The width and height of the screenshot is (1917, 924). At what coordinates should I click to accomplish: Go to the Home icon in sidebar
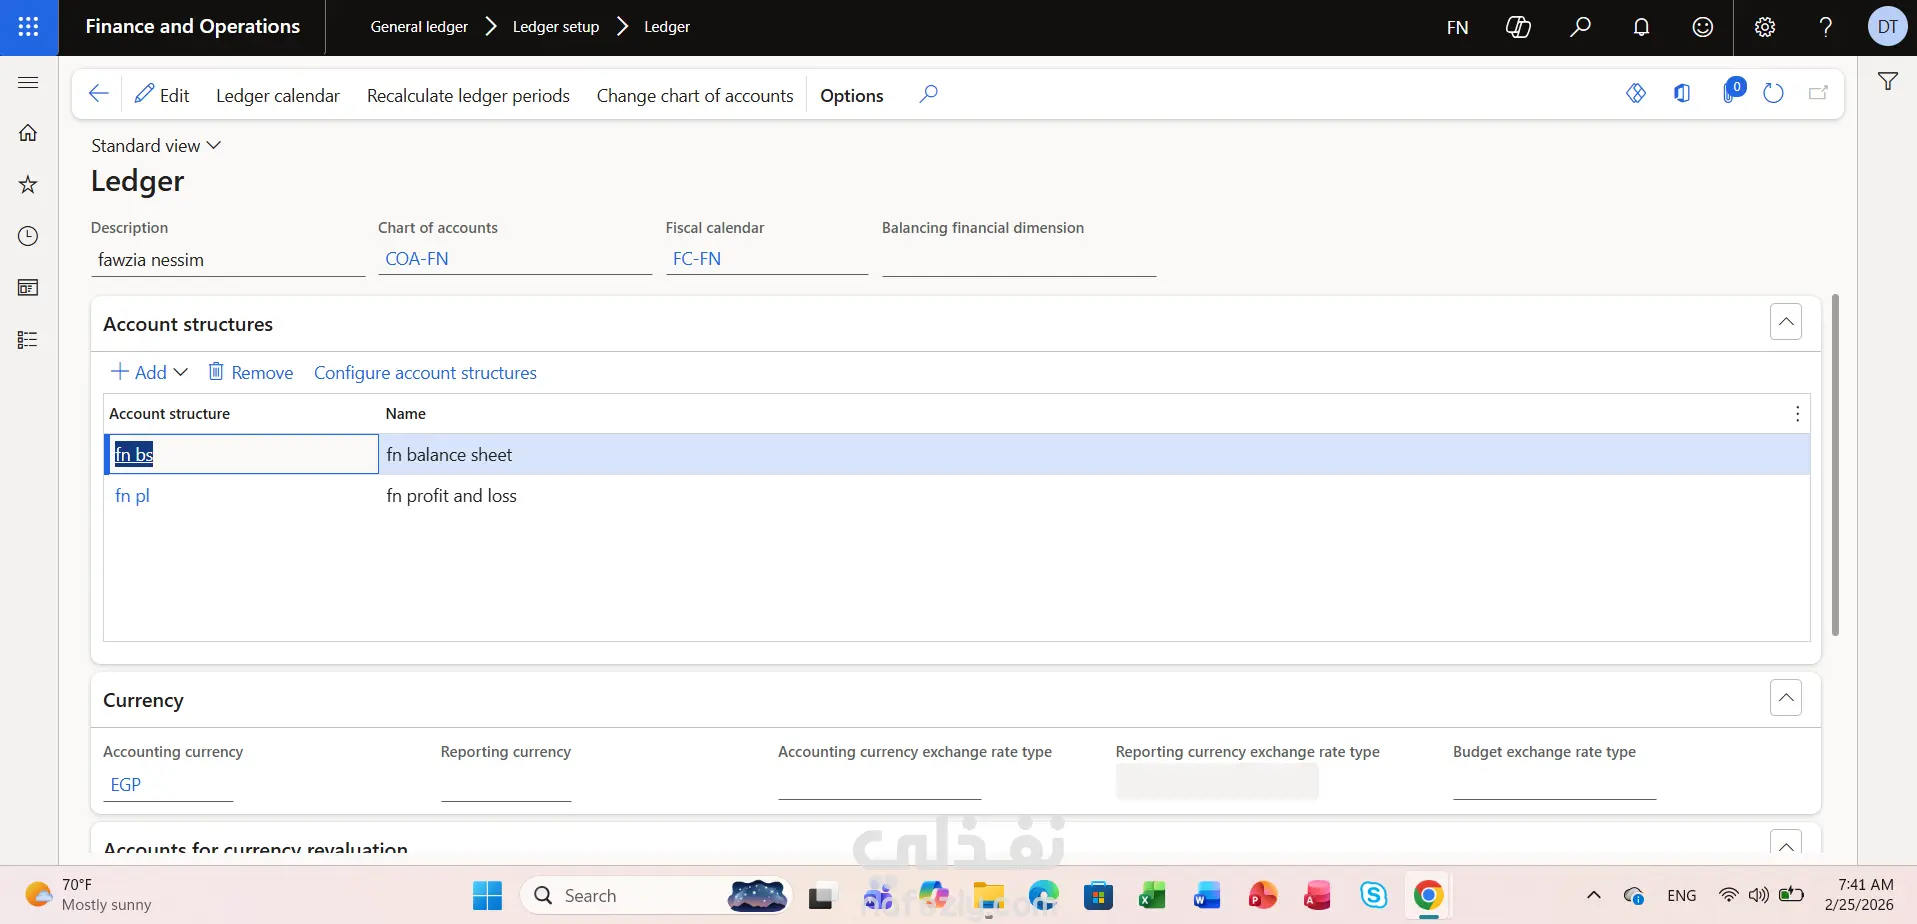pos(28,133)
